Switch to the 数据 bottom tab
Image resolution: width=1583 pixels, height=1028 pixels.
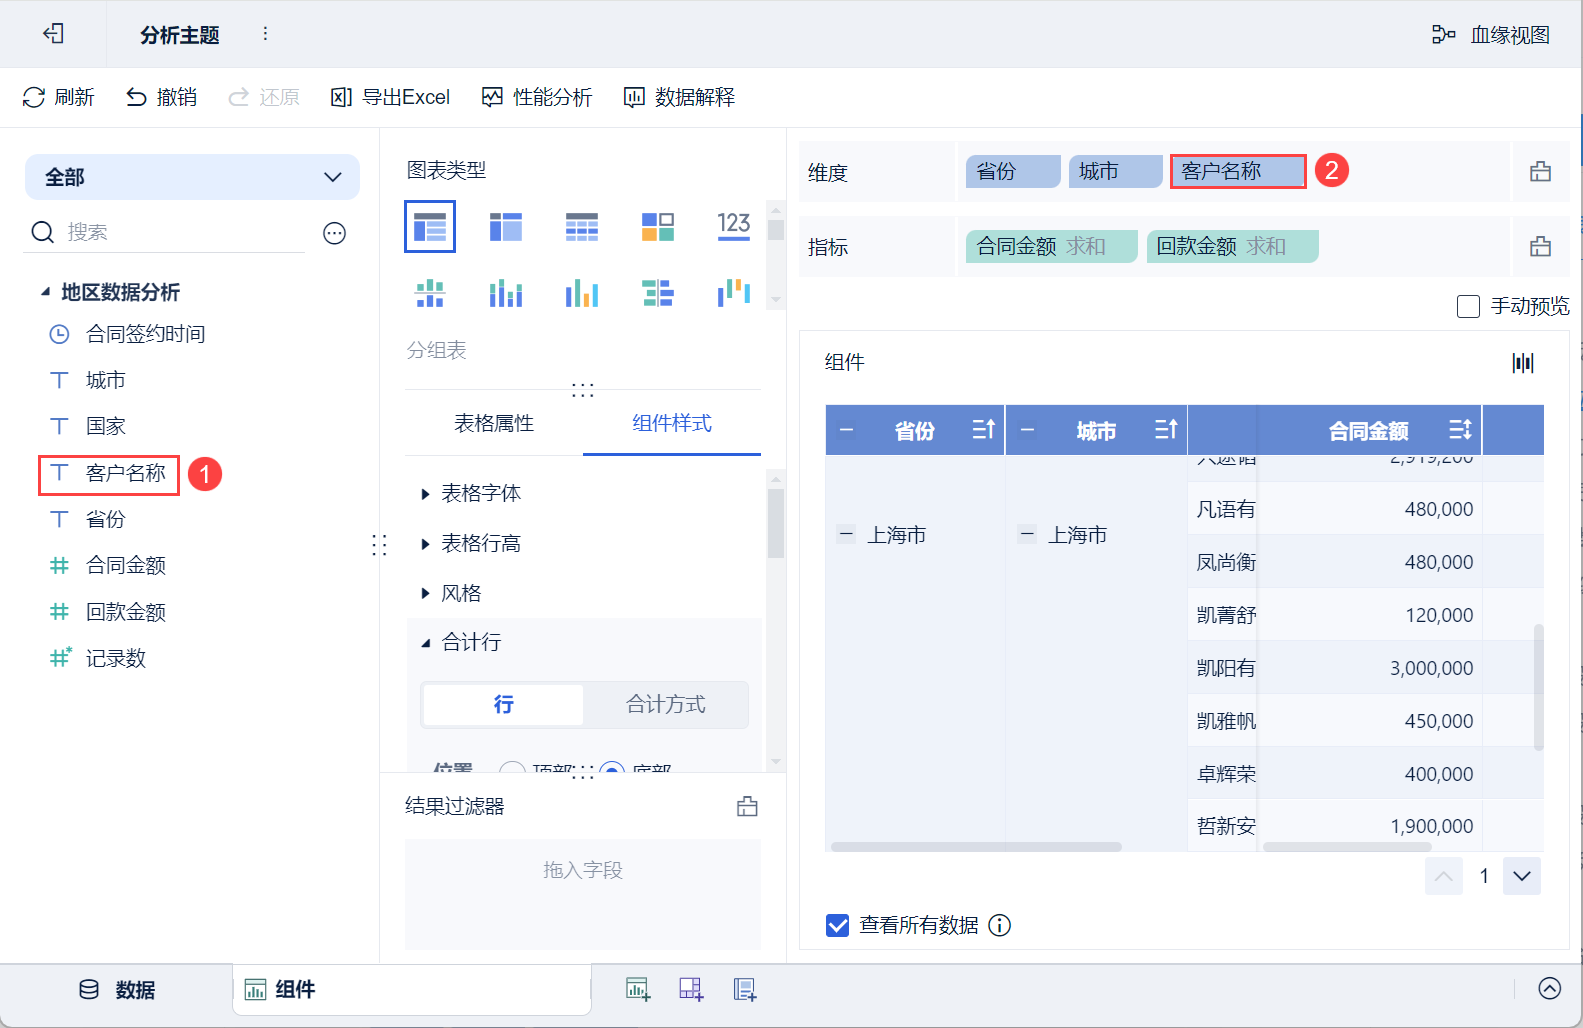[117, 990]
